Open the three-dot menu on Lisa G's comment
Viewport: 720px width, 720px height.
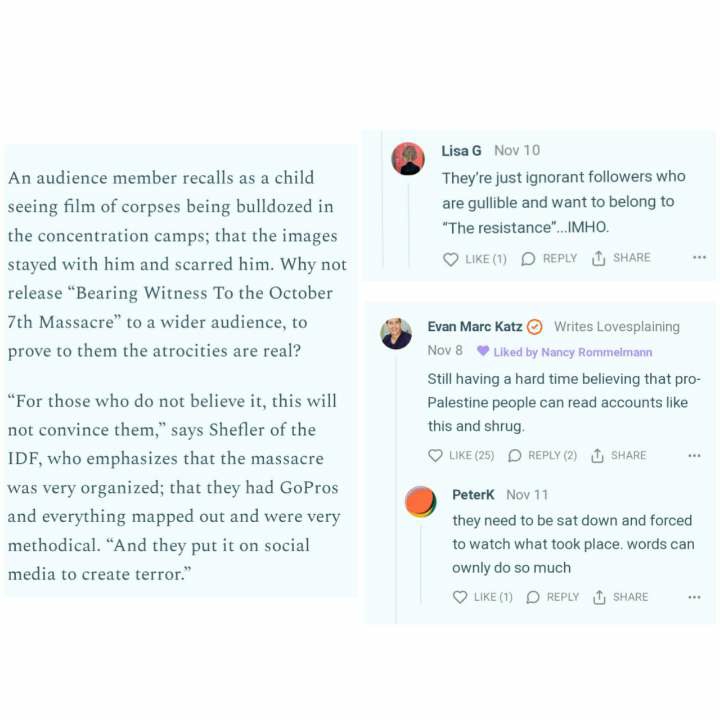coord(699,258)
